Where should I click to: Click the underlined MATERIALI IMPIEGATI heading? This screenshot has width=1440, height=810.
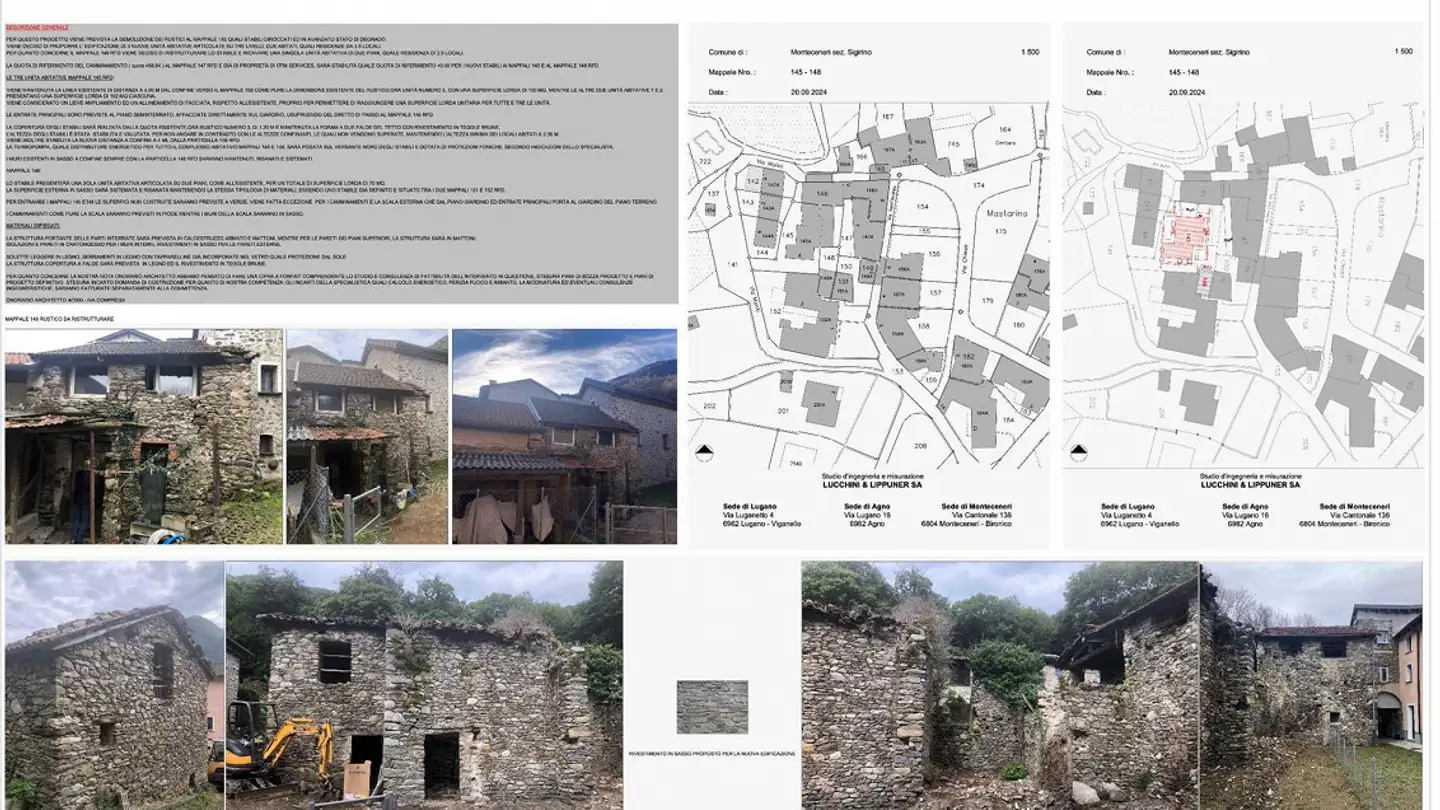point(34,226)
